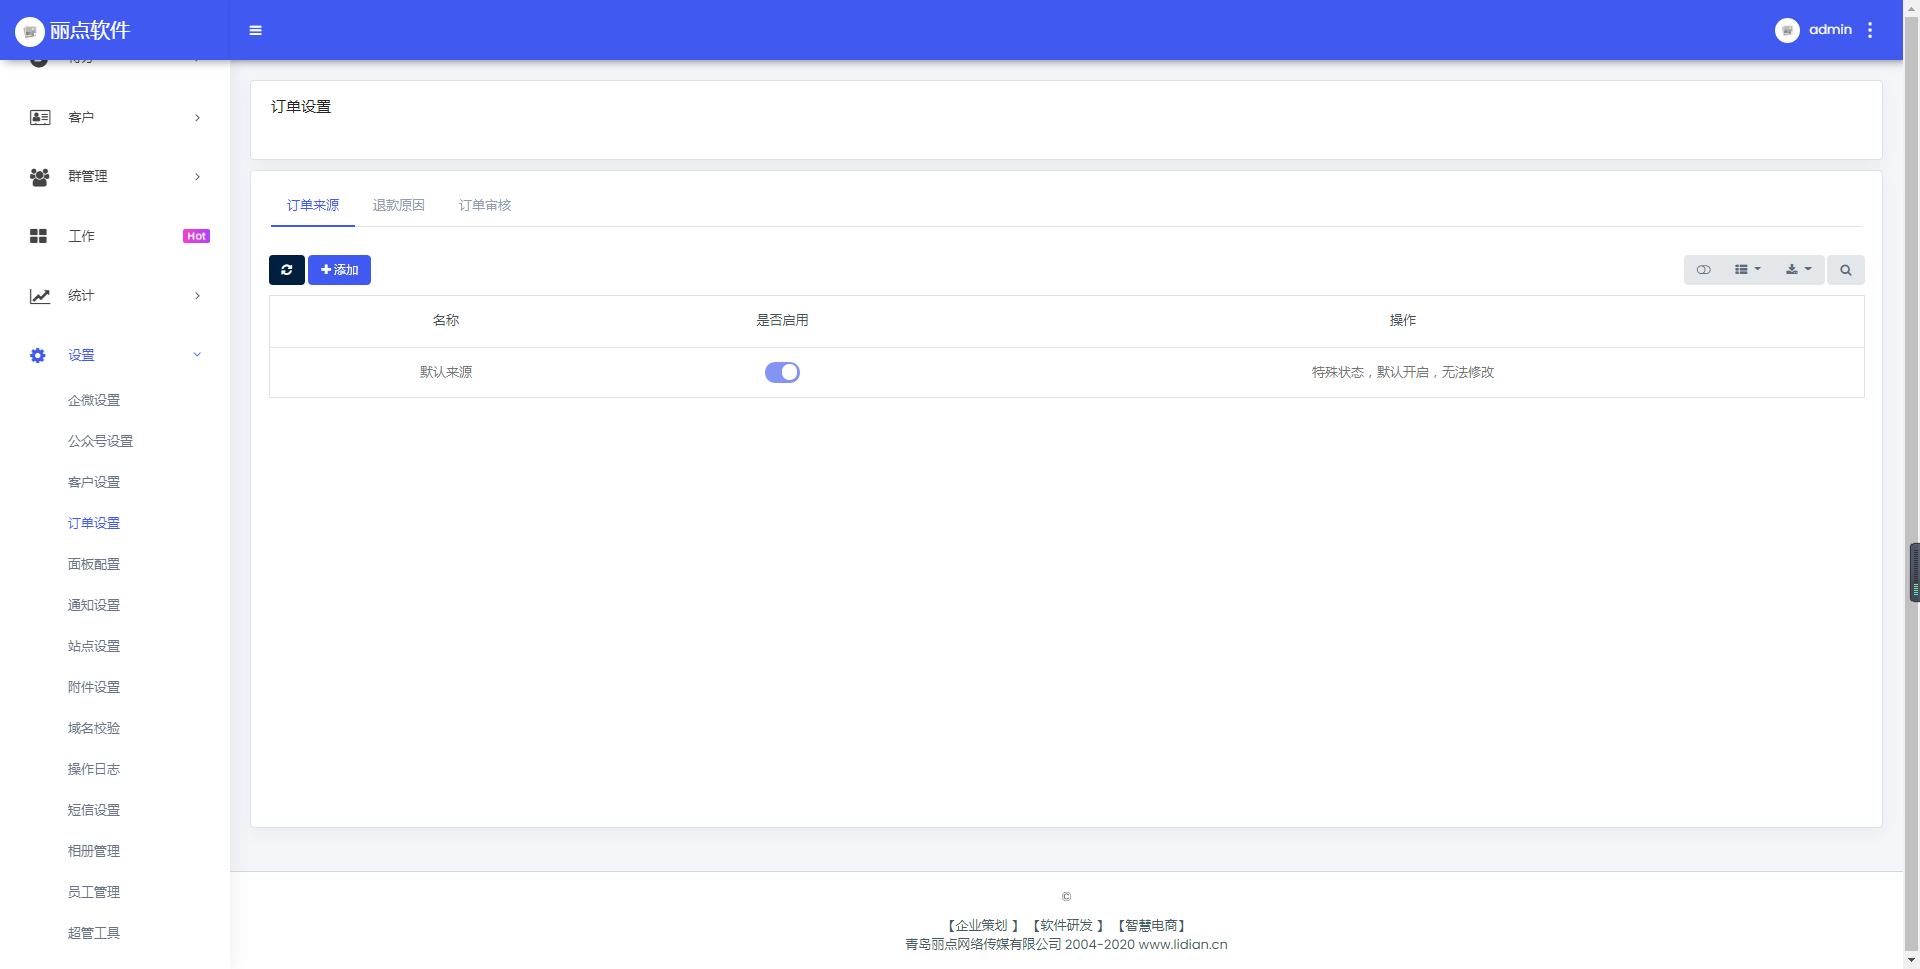Open 站点设置 in sidebar
Viewport: 1920px width, 969px height.
pyautogui.click(x=94, y=646)
